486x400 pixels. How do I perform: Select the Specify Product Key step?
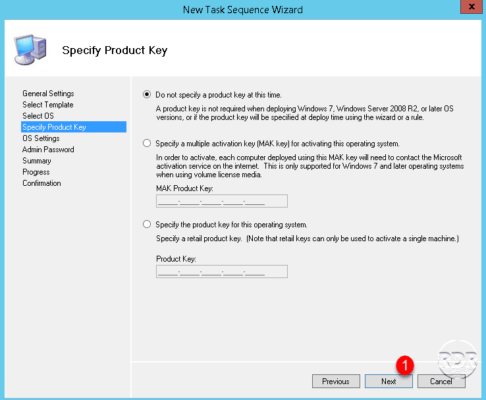pyautogui.click(x=74, y=127)
